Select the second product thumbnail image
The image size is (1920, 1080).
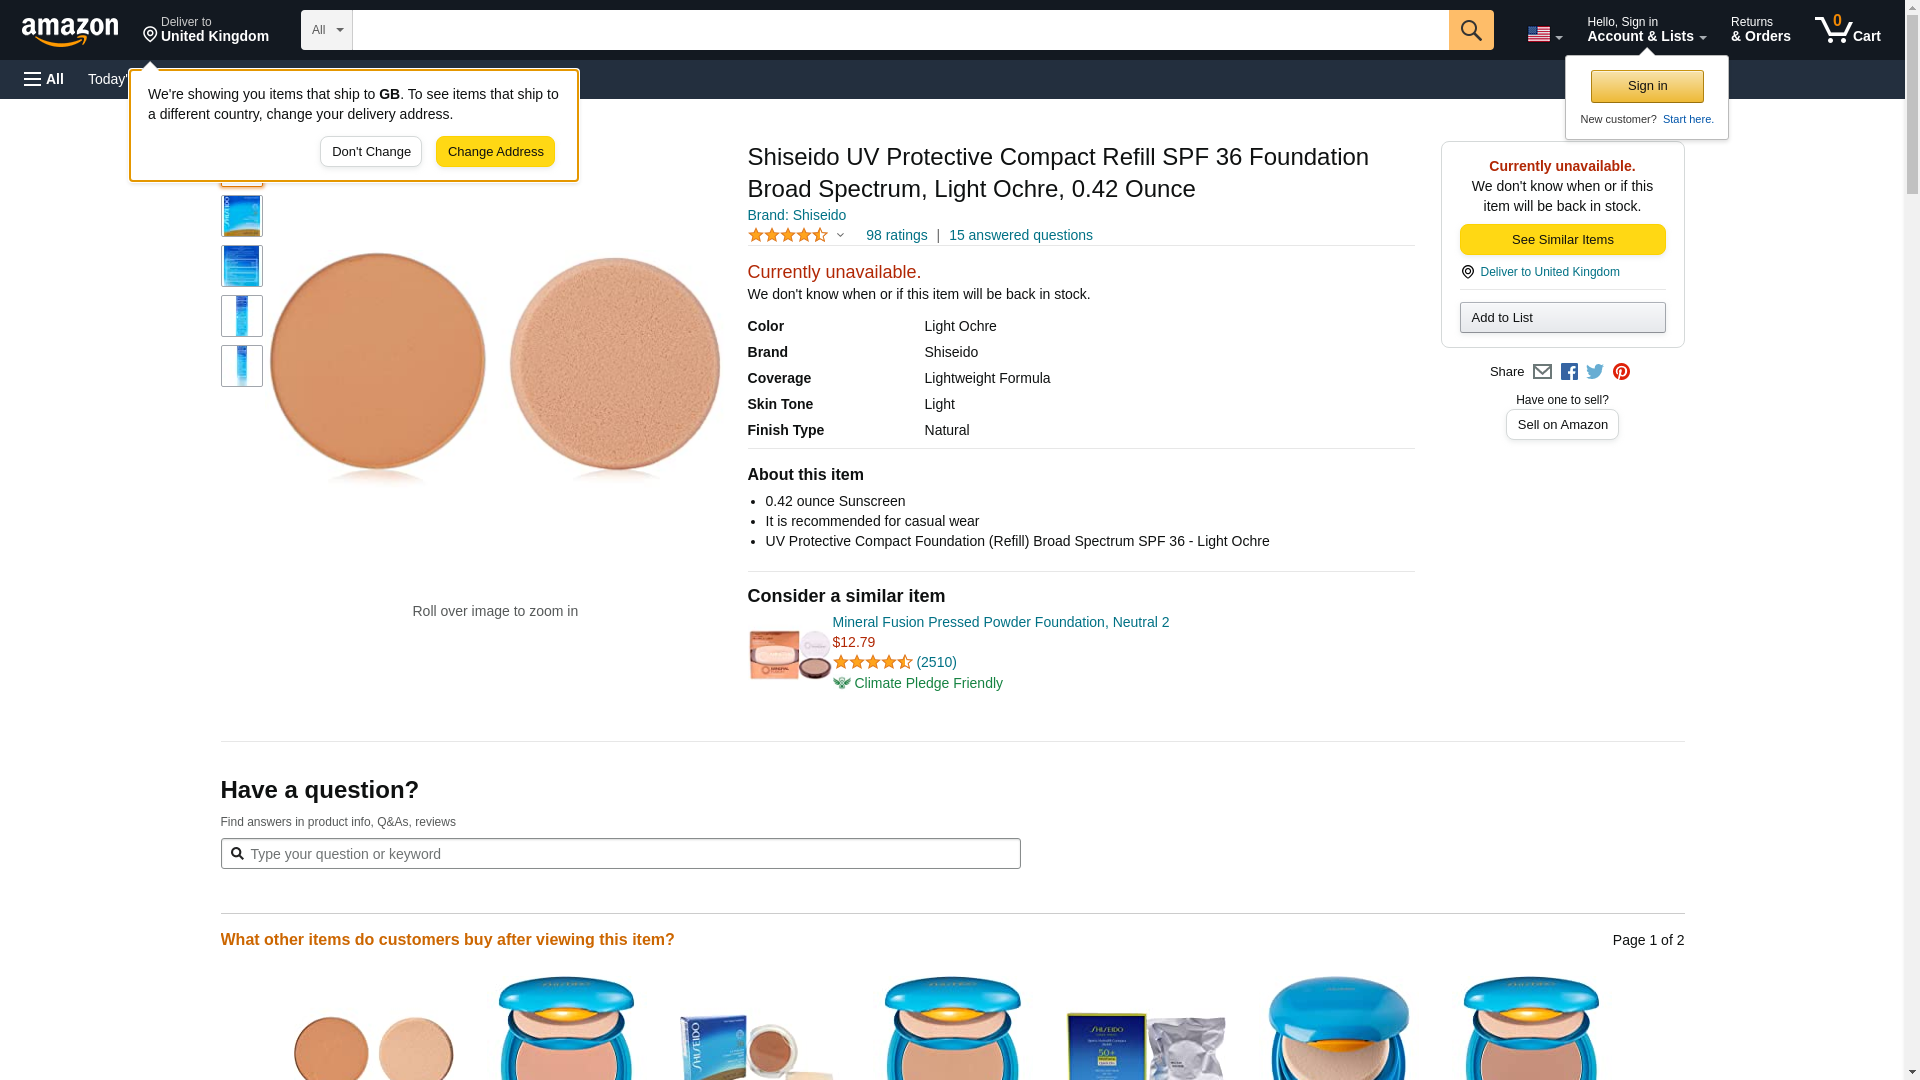pyautogui.click(x=242, y=216)
